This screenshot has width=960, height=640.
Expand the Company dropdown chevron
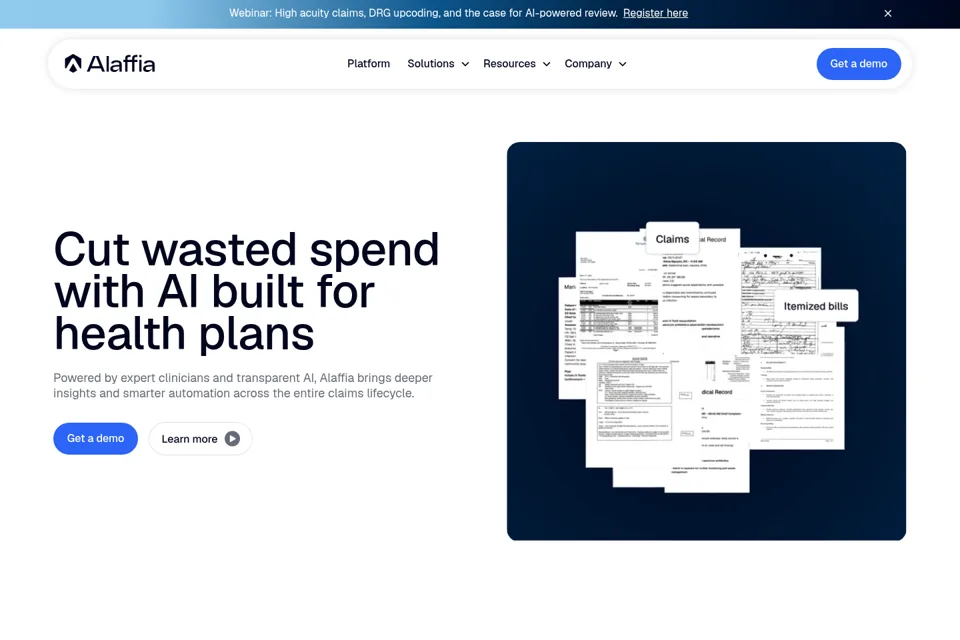pos(623,64)
